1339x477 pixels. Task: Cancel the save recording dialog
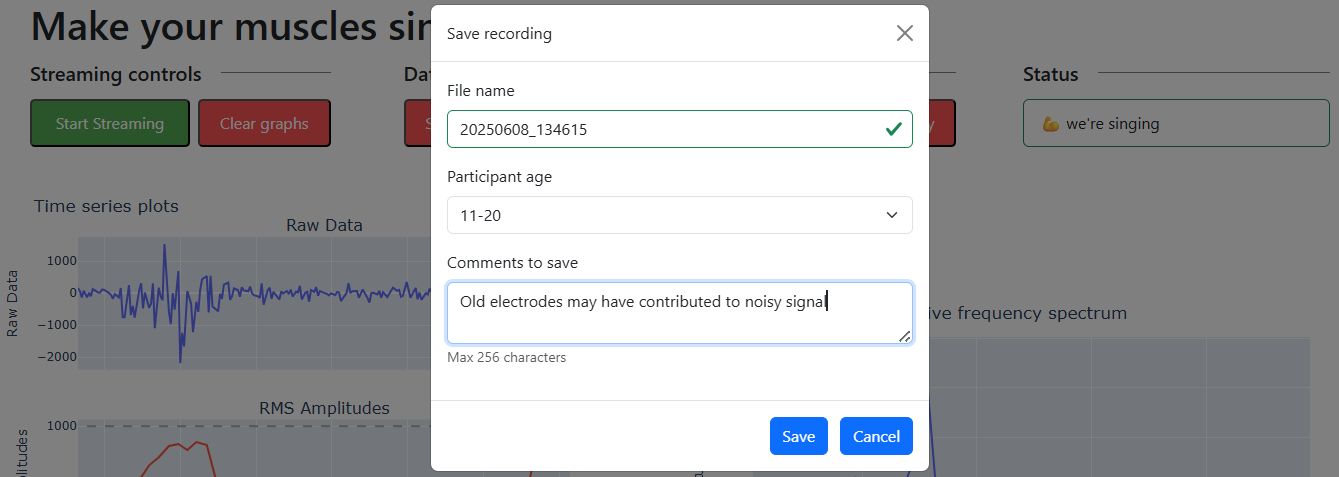(876, 436)
